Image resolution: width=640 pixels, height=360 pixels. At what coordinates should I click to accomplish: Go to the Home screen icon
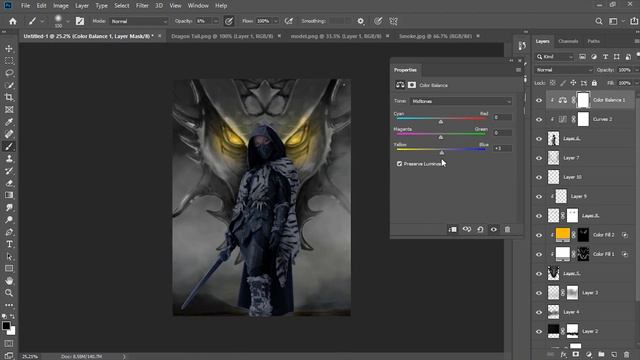pos(13,21)
